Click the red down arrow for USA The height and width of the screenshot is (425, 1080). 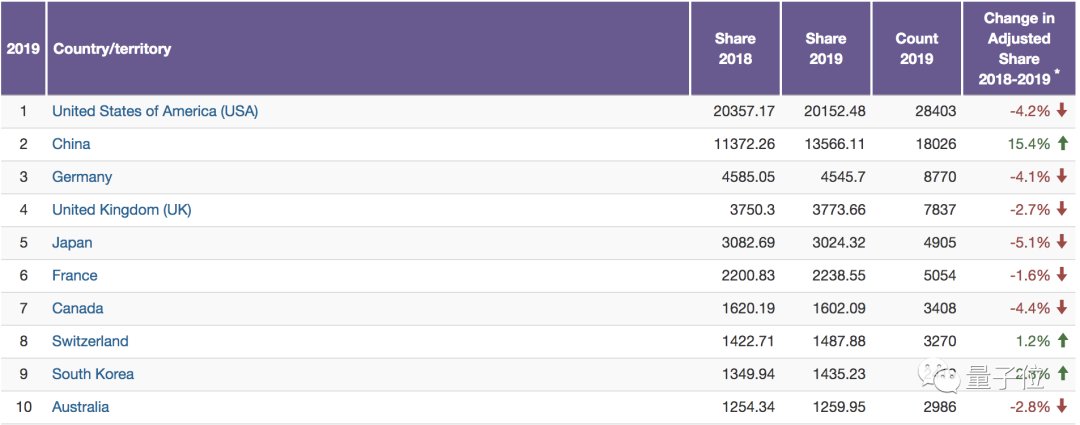point(1062,111)
